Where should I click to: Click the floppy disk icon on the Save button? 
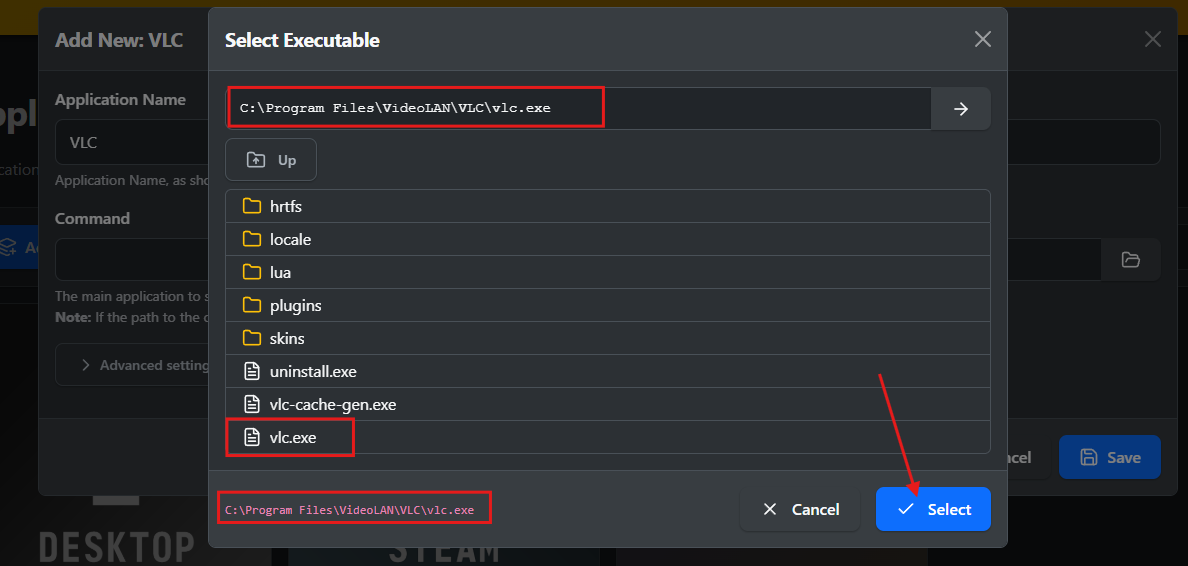[x=1089, y=457]
